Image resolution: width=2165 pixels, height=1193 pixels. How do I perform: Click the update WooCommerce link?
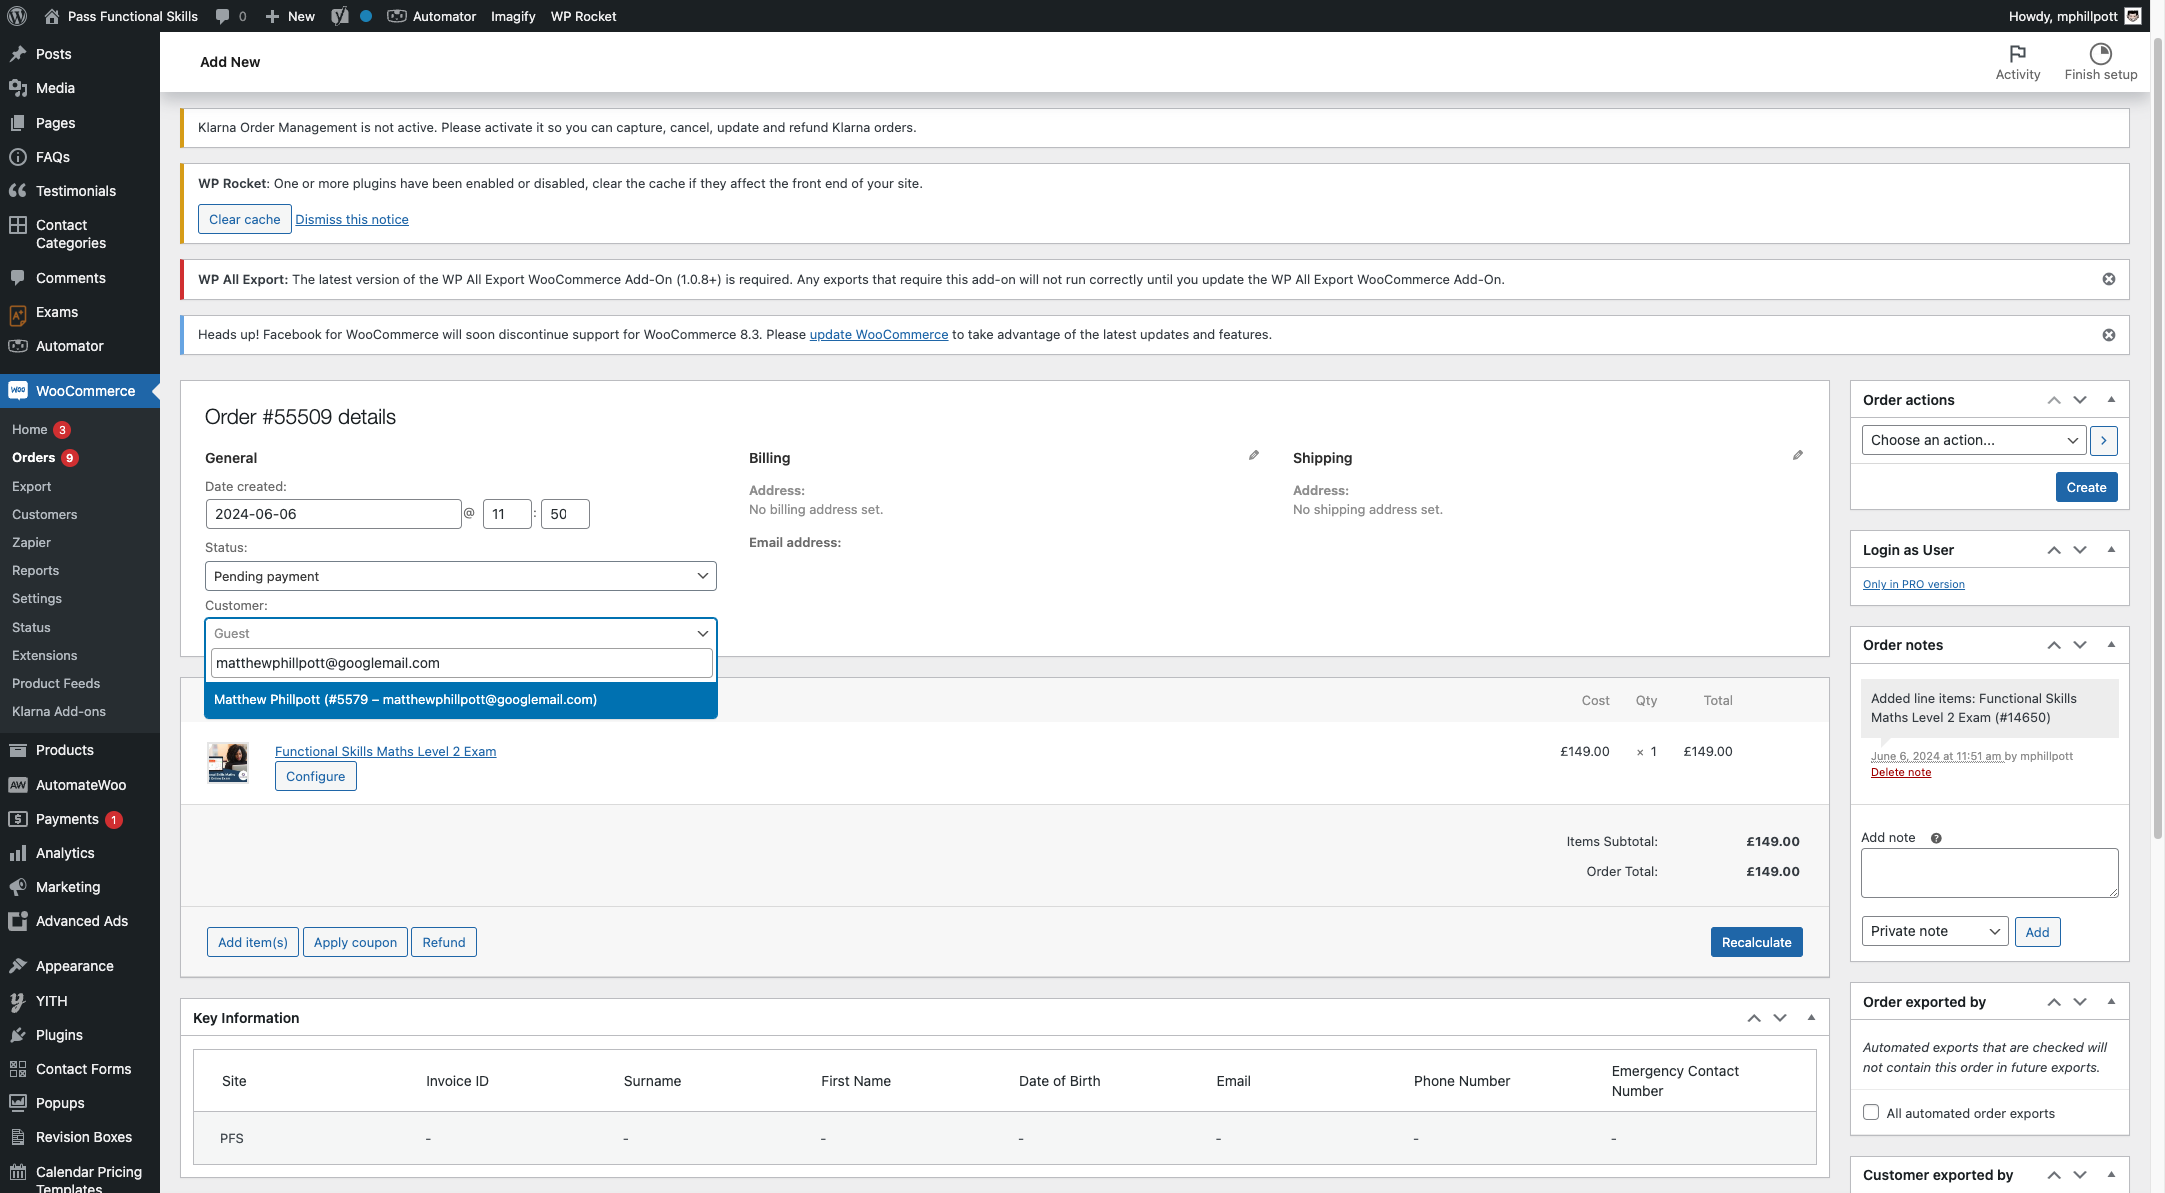coord(879,335)
